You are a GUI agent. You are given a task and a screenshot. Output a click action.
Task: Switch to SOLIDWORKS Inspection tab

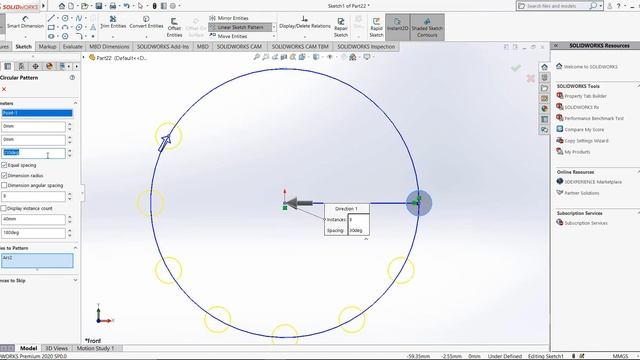[366, 47]
